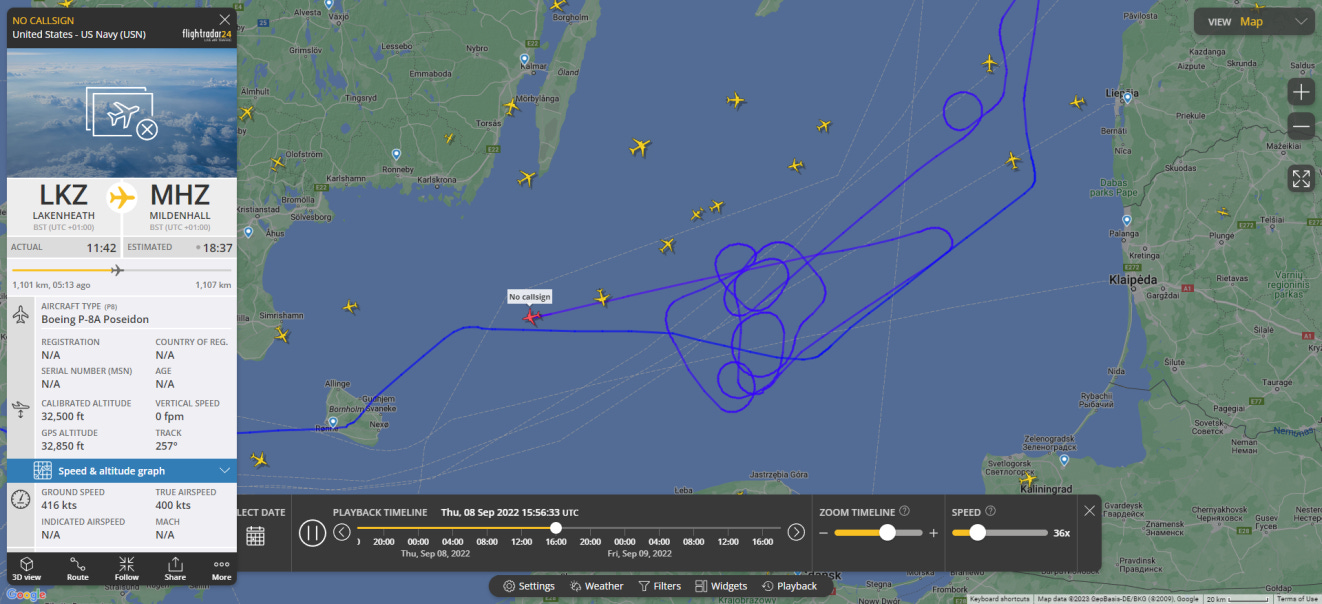The image size is (1322, 604).
Task: Switch the map to fullscreen
Action: click(x=1301, y=179)
